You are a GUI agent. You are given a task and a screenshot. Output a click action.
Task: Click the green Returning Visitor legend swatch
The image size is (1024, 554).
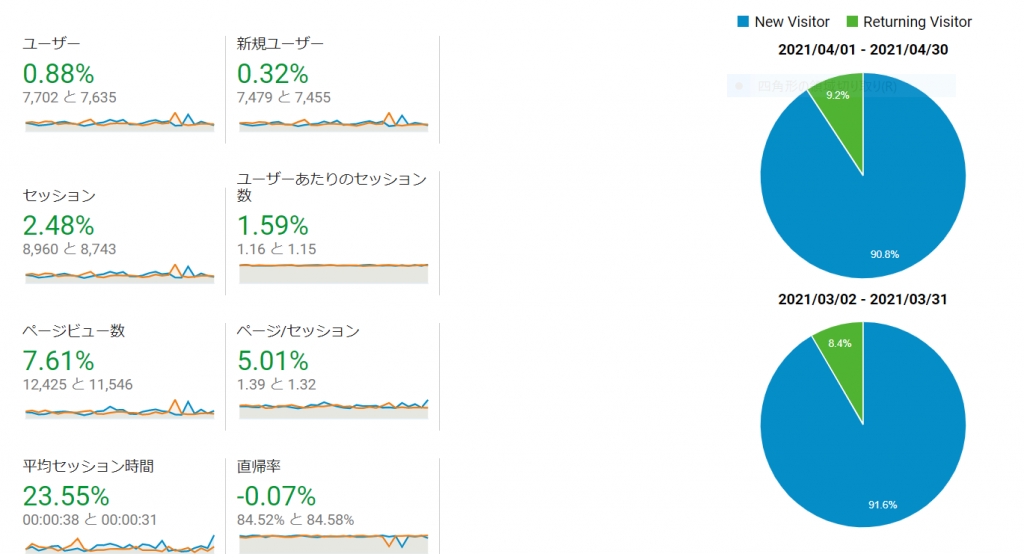click(x=853, y=22)
